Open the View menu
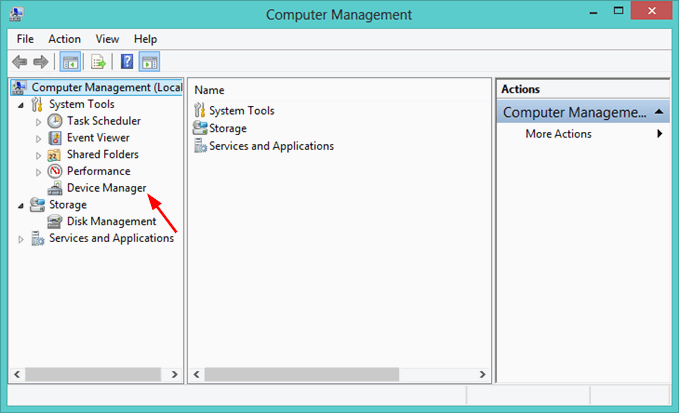The image size is (679, 413). point(107,39)
